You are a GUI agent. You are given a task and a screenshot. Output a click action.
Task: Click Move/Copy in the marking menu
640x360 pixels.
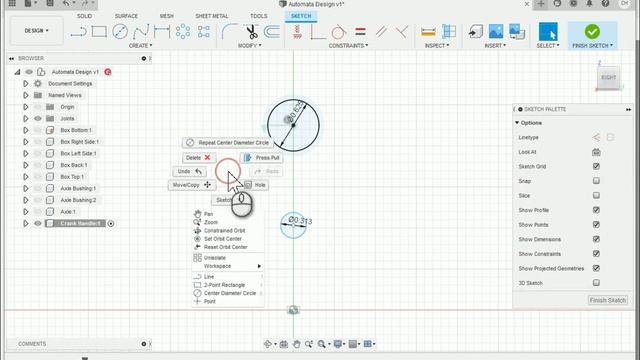tap(191, 185)
